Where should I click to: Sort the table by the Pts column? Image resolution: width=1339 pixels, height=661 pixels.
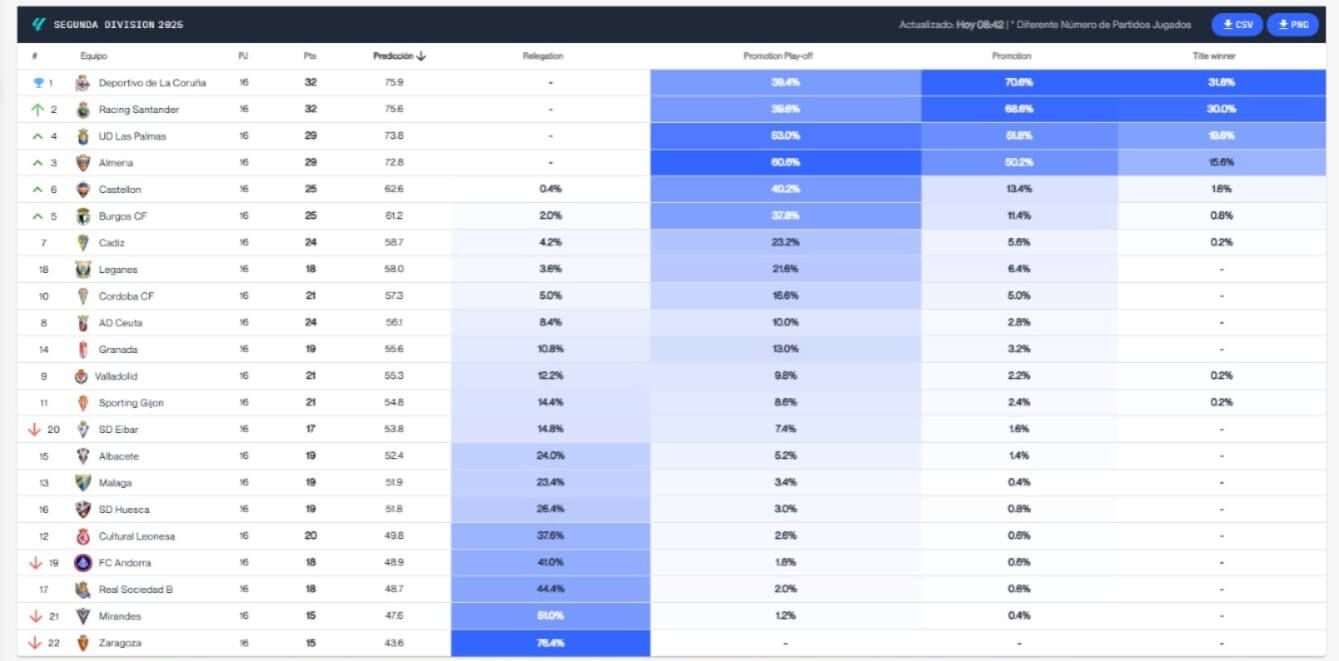click(309, 56)
